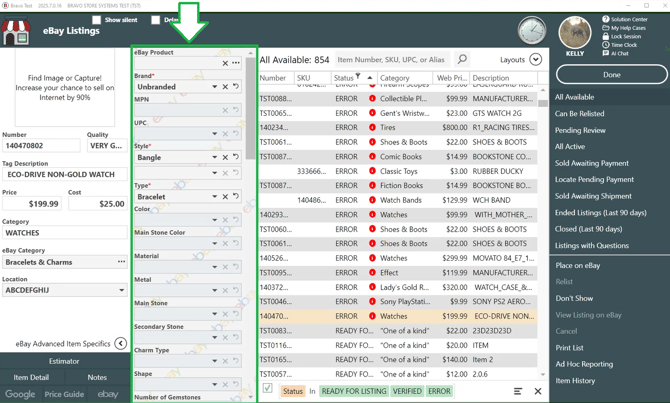
Task: Open the Price Guide button
Action: point(64,394)
